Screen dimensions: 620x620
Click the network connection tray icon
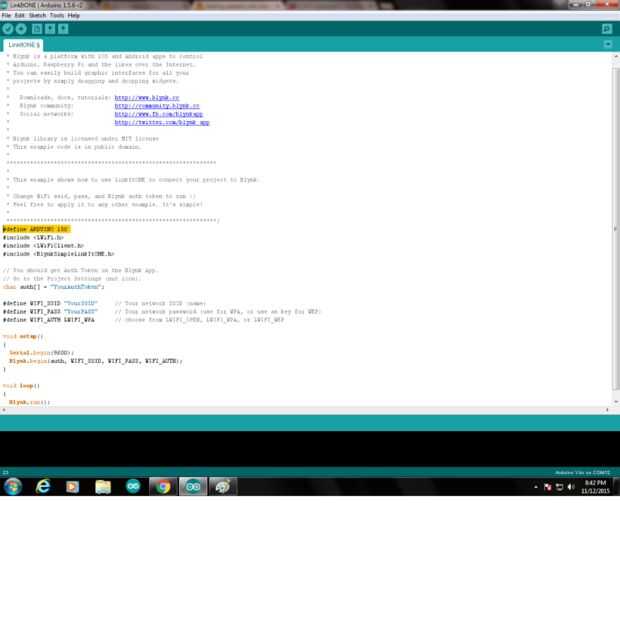(x=560, y=487)
